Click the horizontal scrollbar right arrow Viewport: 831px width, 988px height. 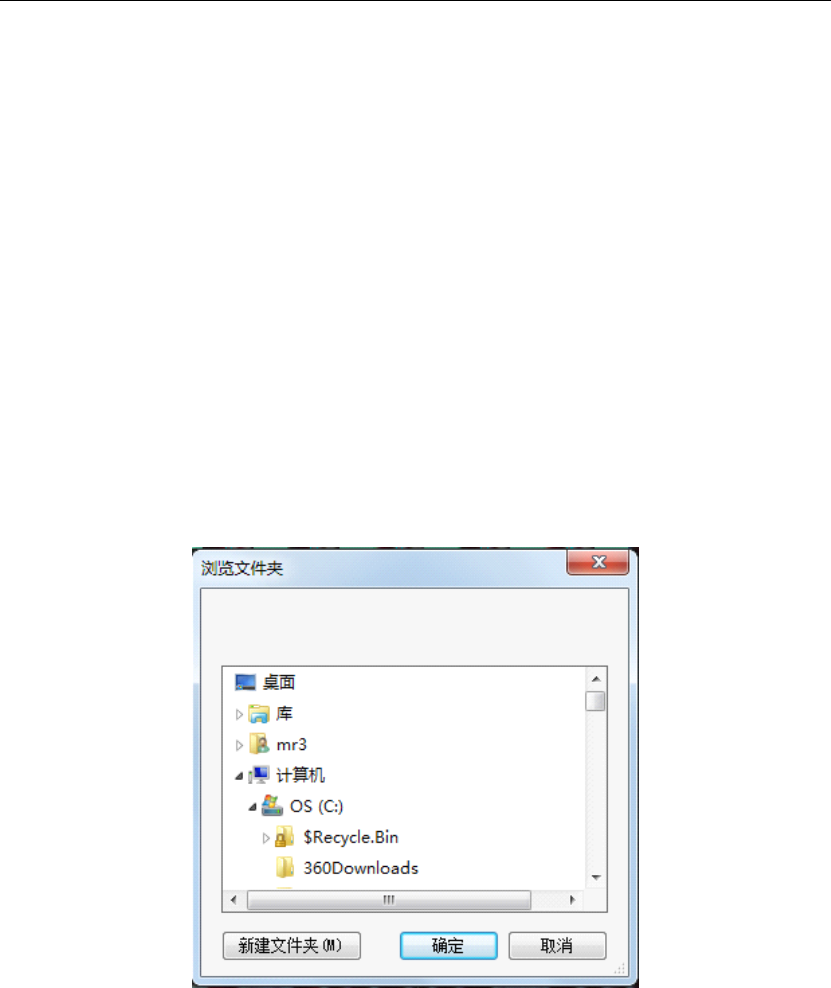572,900
